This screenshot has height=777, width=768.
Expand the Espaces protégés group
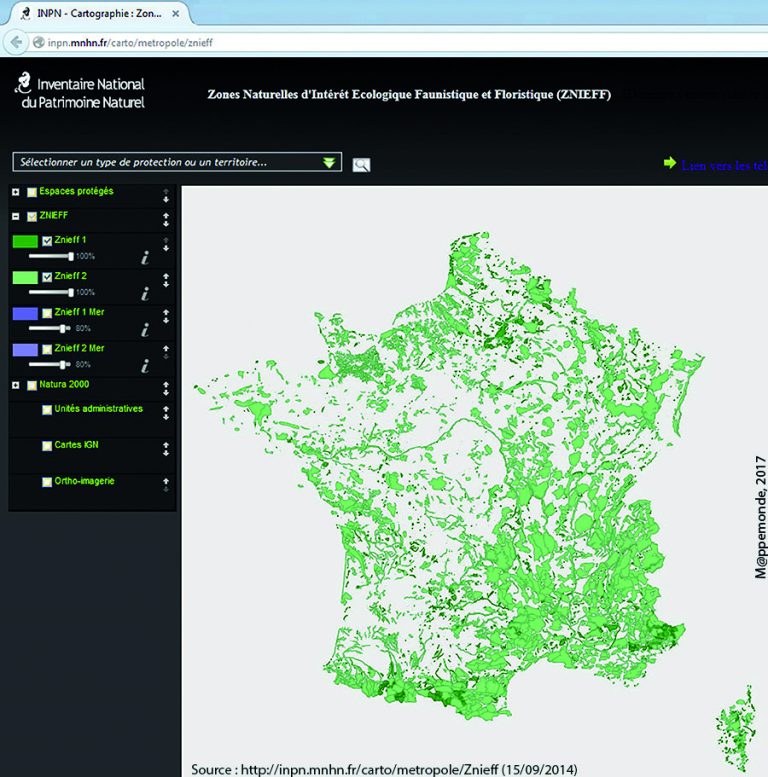pos(16,192)
